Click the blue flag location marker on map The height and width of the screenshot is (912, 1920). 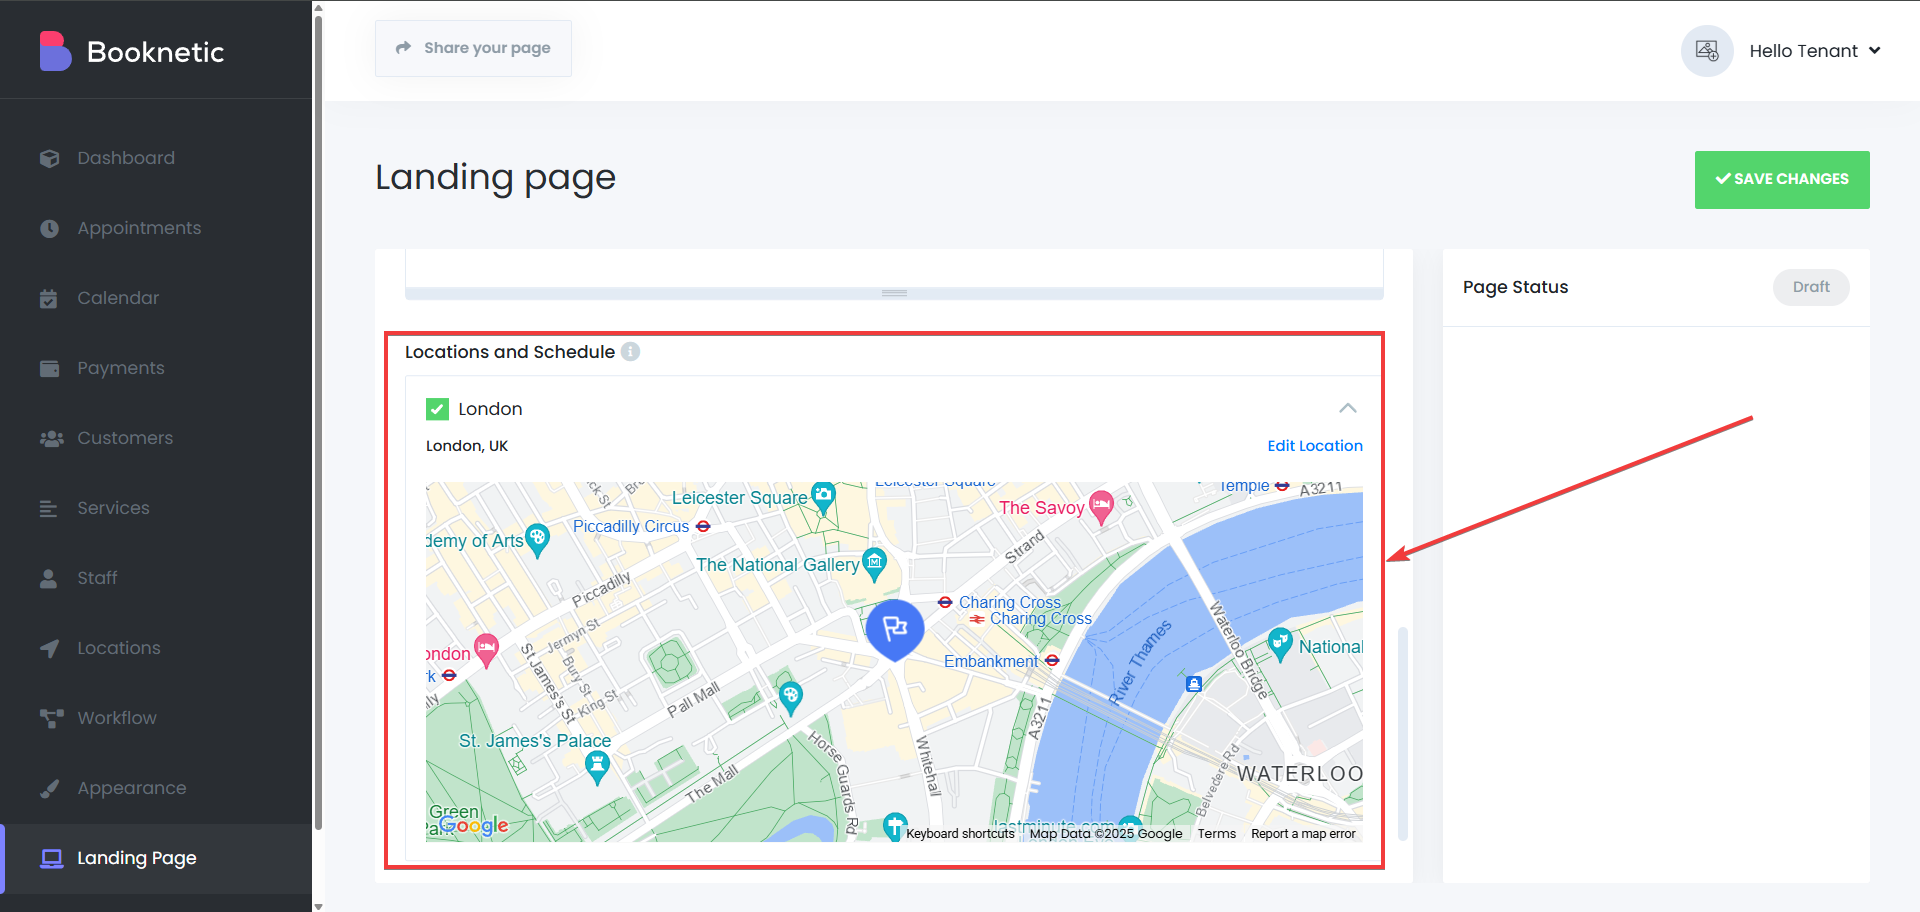pyautogui.click(x=895, y=630)
